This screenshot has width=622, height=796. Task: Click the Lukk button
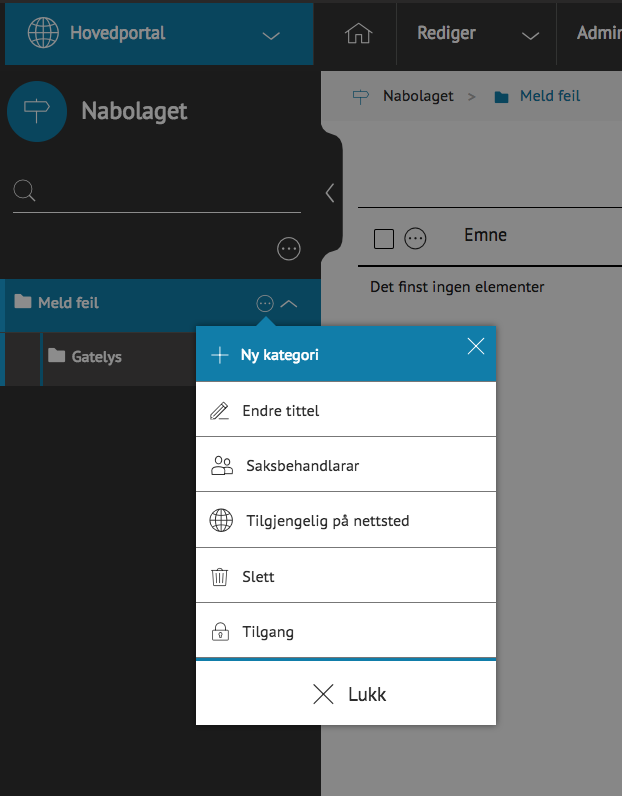[346, 693]
